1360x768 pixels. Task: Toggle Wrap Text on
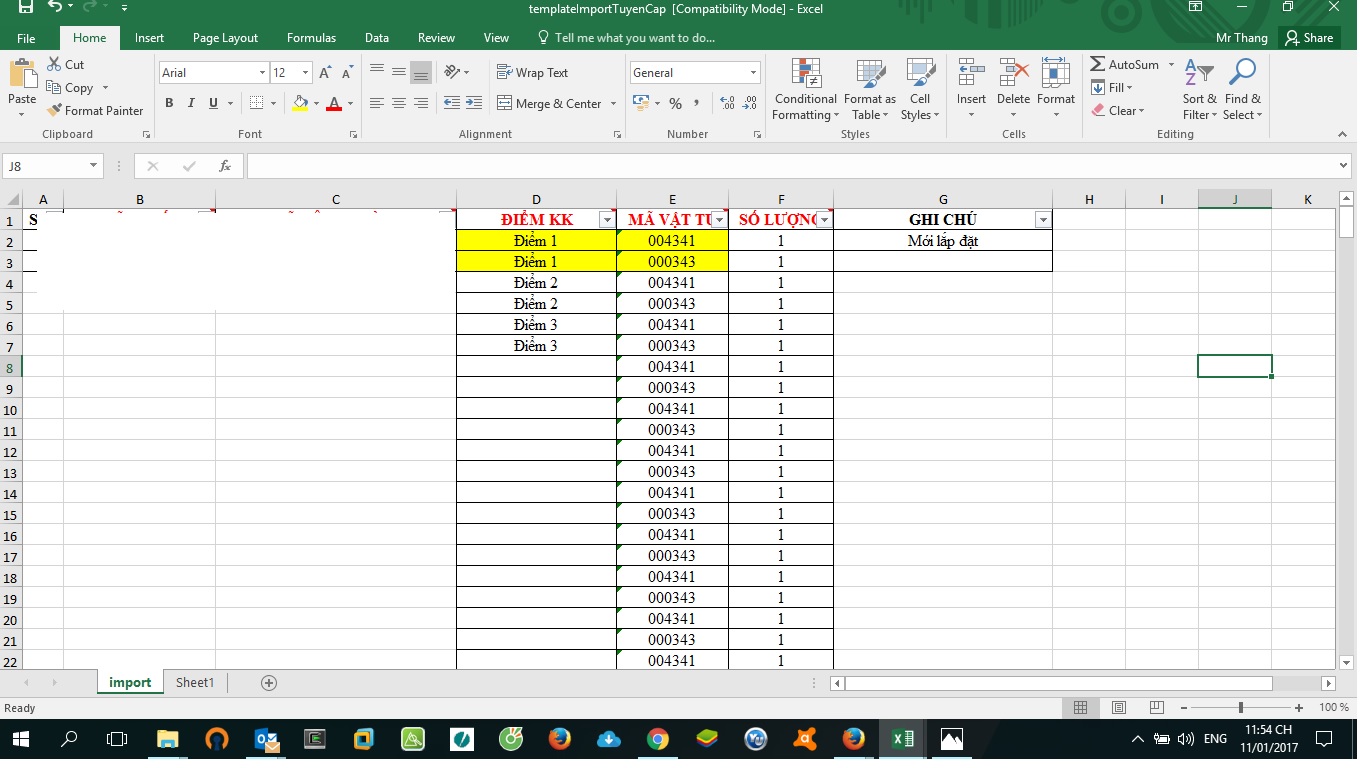coord(532,73)
